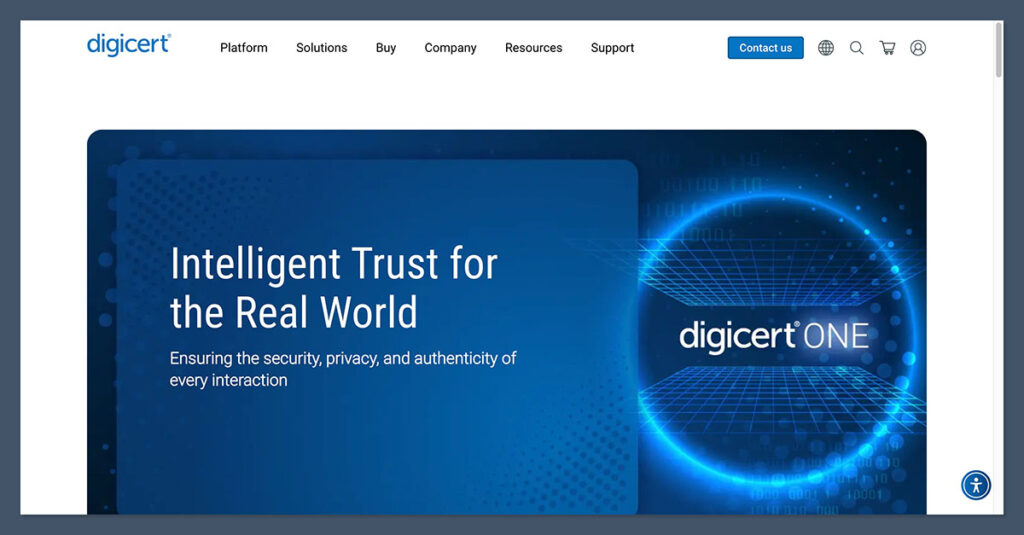Click the page's vertical scrollbar thumb

[x=997, y=50]
